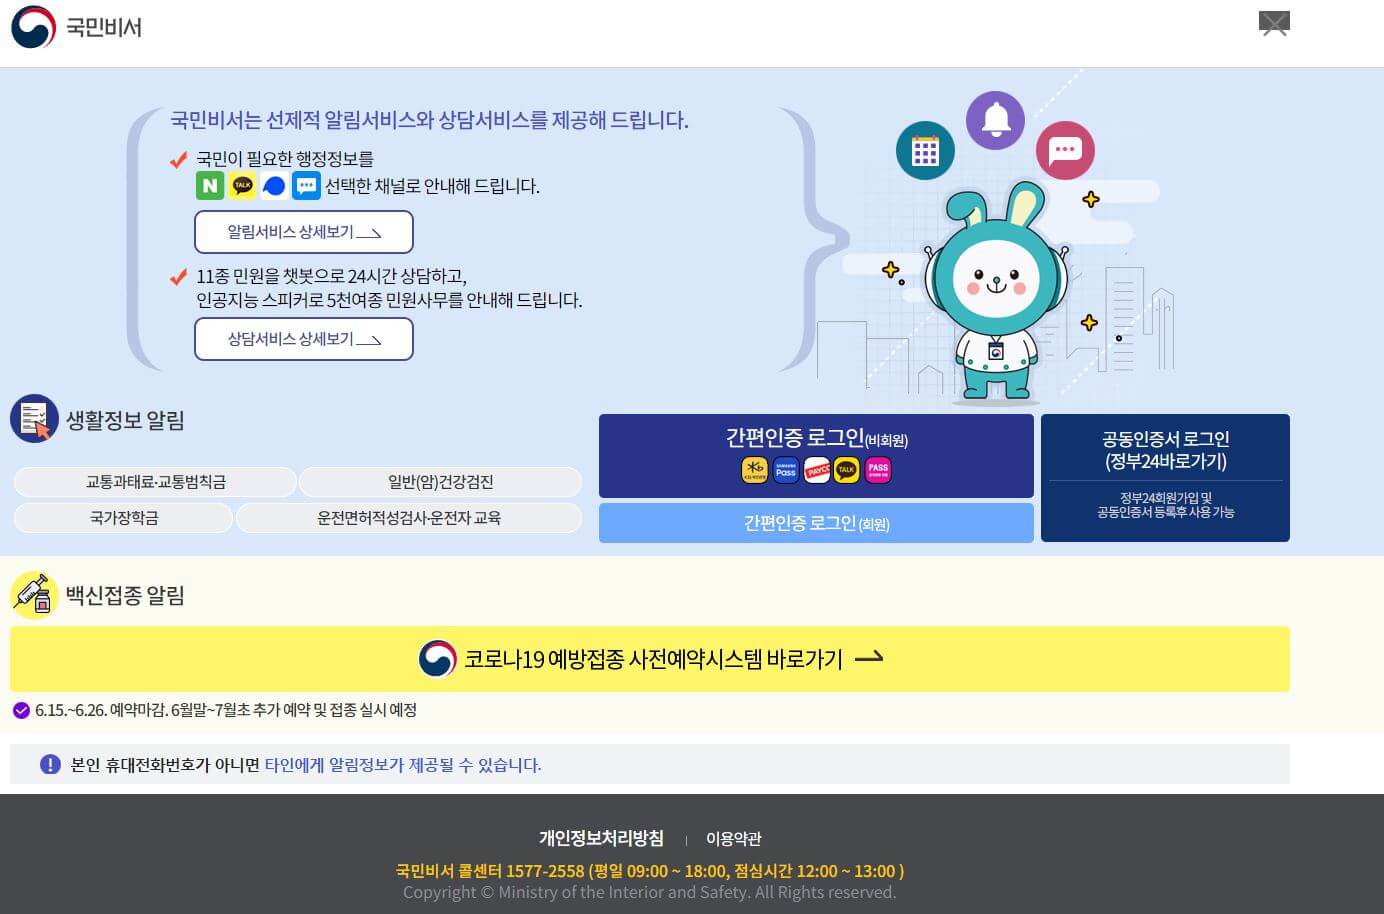Click the PAYCO authentication icon

click(x=817, y=469)
